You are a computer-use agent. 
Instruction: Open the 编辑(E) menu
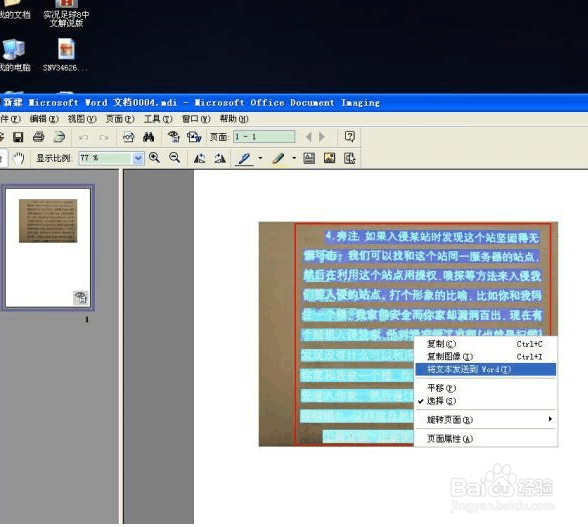tap(44, 119)
